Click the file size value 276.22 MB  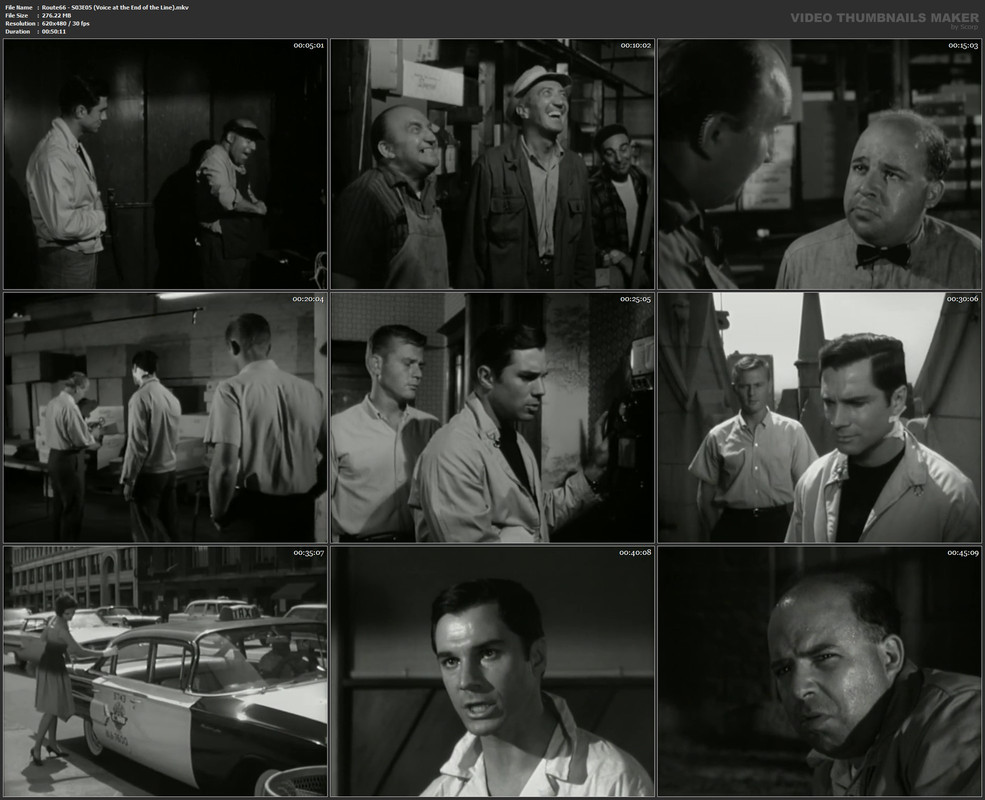click(57, 16)
